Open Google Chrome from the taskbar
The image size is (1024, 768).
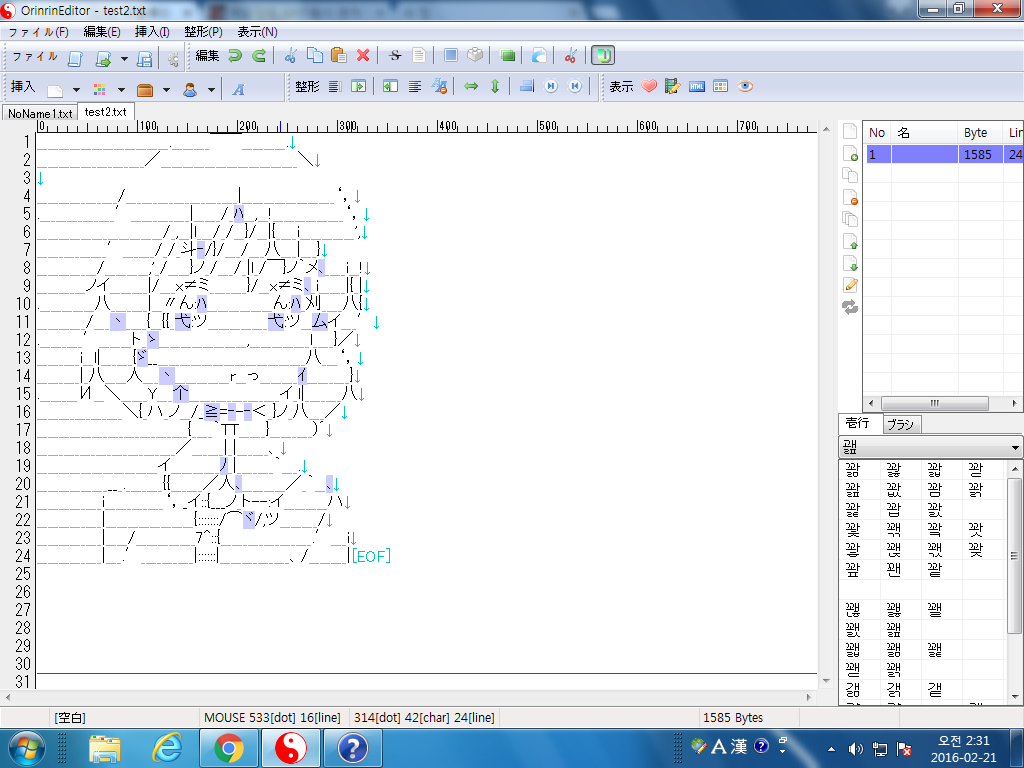pyautogui.click(x=228, y=747)
